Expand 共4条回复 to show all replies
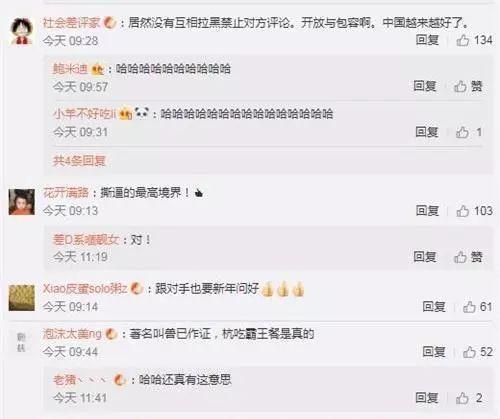500x419 pixels. pyautogui.click(x=79, y=161)
